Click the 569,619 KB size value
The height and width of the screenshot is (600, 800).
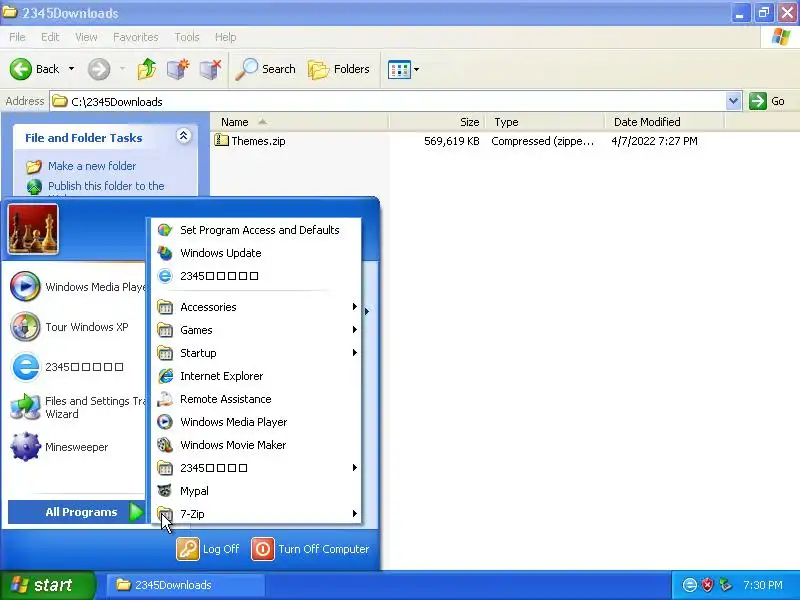[452, 141]
